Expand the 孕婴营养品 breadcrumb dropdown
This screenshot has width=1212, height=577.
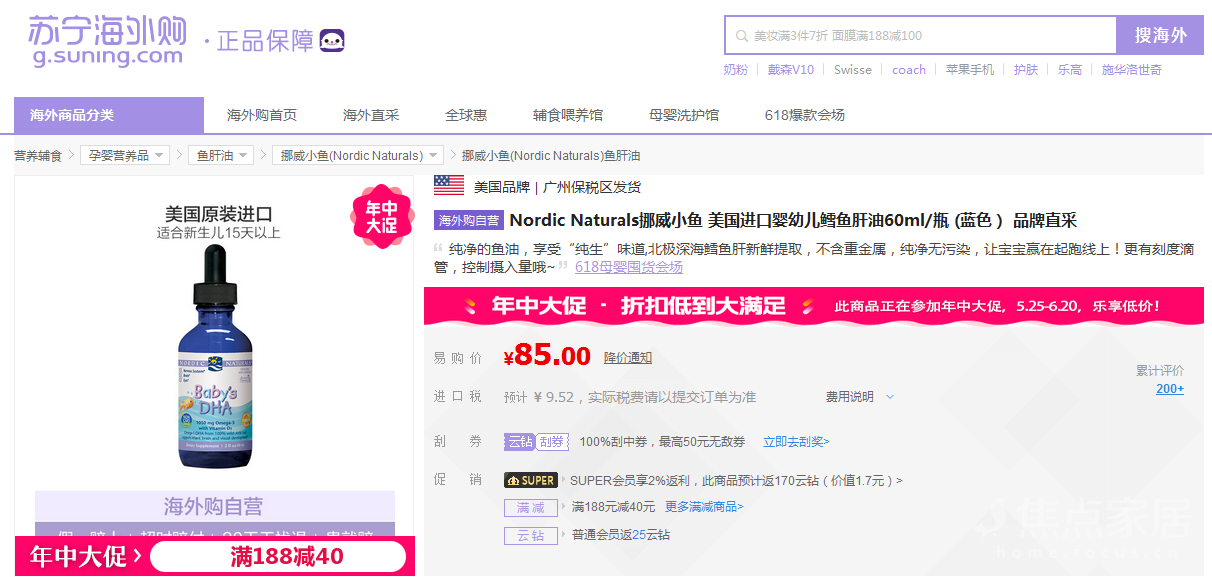125,155
